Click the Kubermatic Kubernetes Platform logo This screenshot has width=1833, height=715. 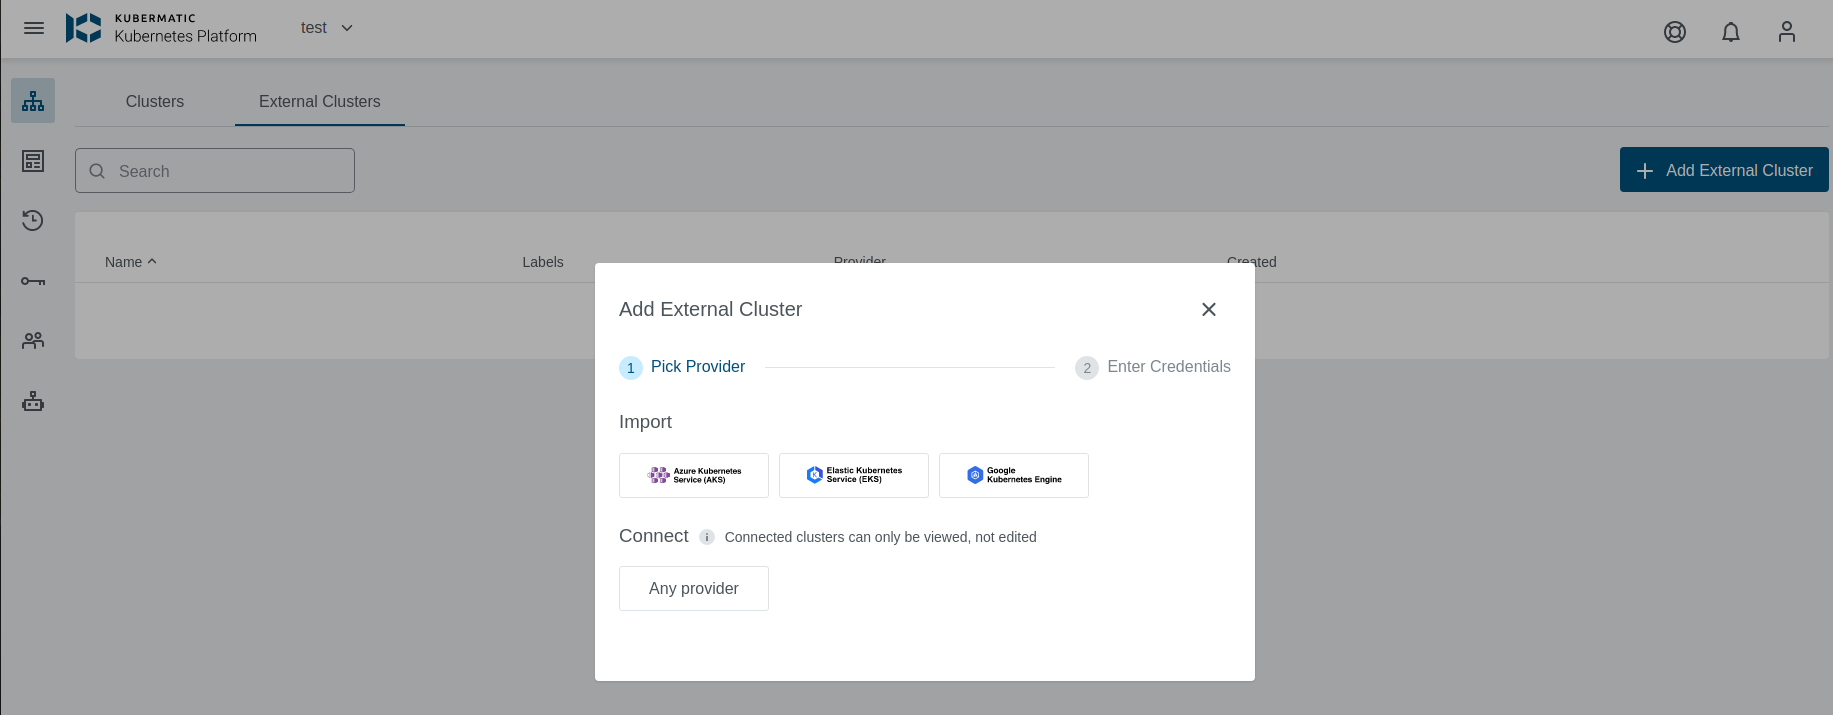click(x=162, y=28)
